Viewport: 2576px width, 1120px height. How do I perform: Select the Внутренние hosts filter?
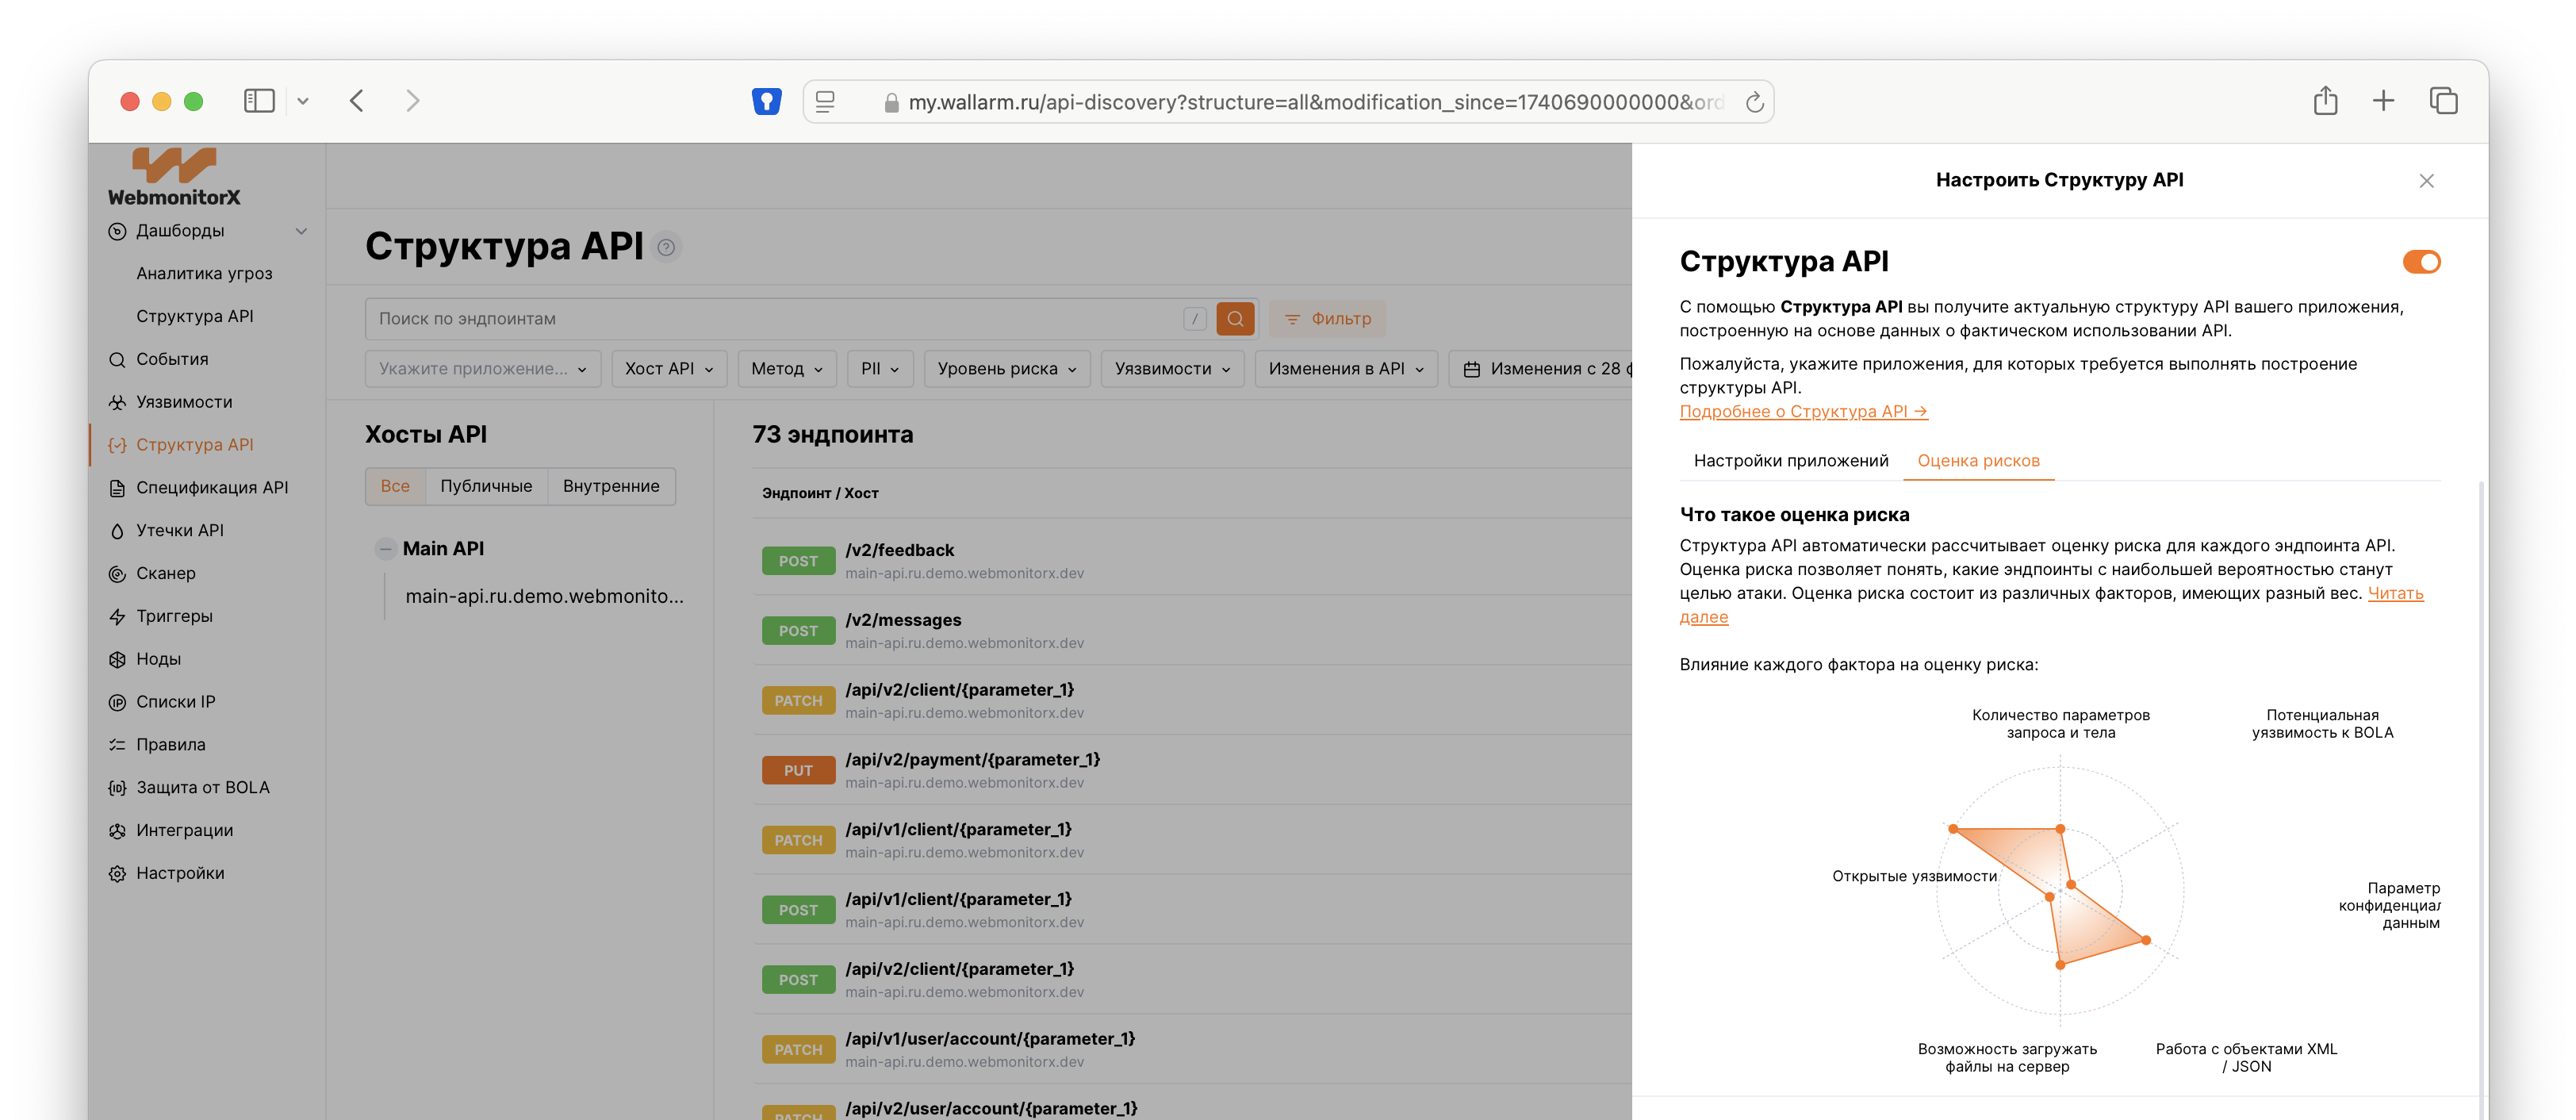pos(611,486)
